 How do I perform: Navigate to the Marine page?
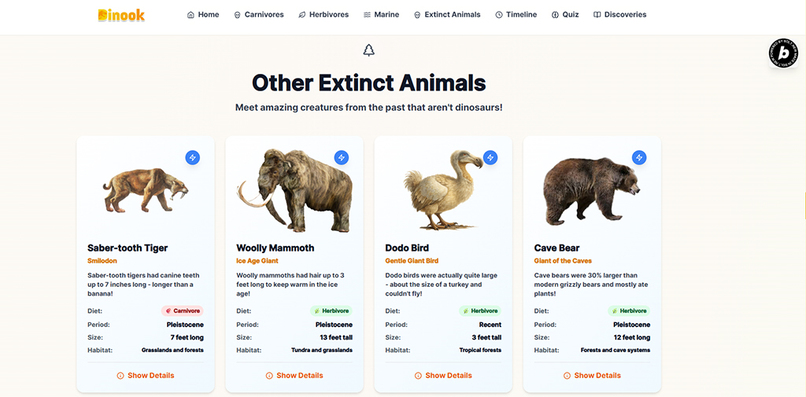click(x=381, y=15)
